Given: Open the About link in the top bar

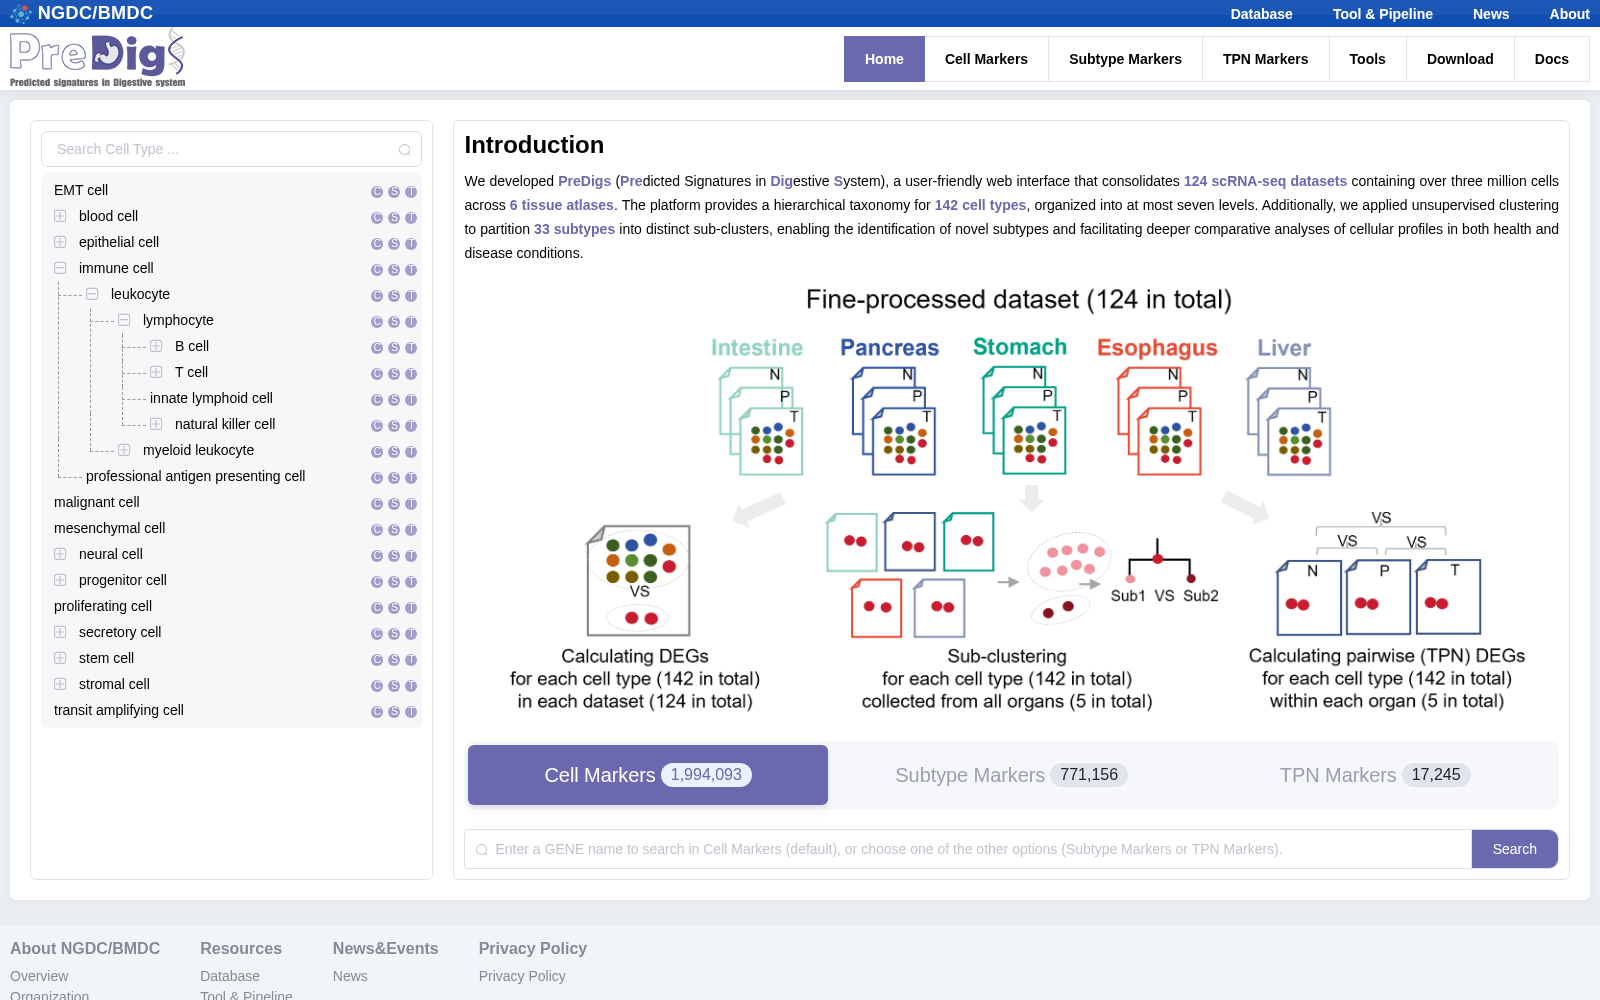Looking at the screenshot, I should pos(1569,14).
